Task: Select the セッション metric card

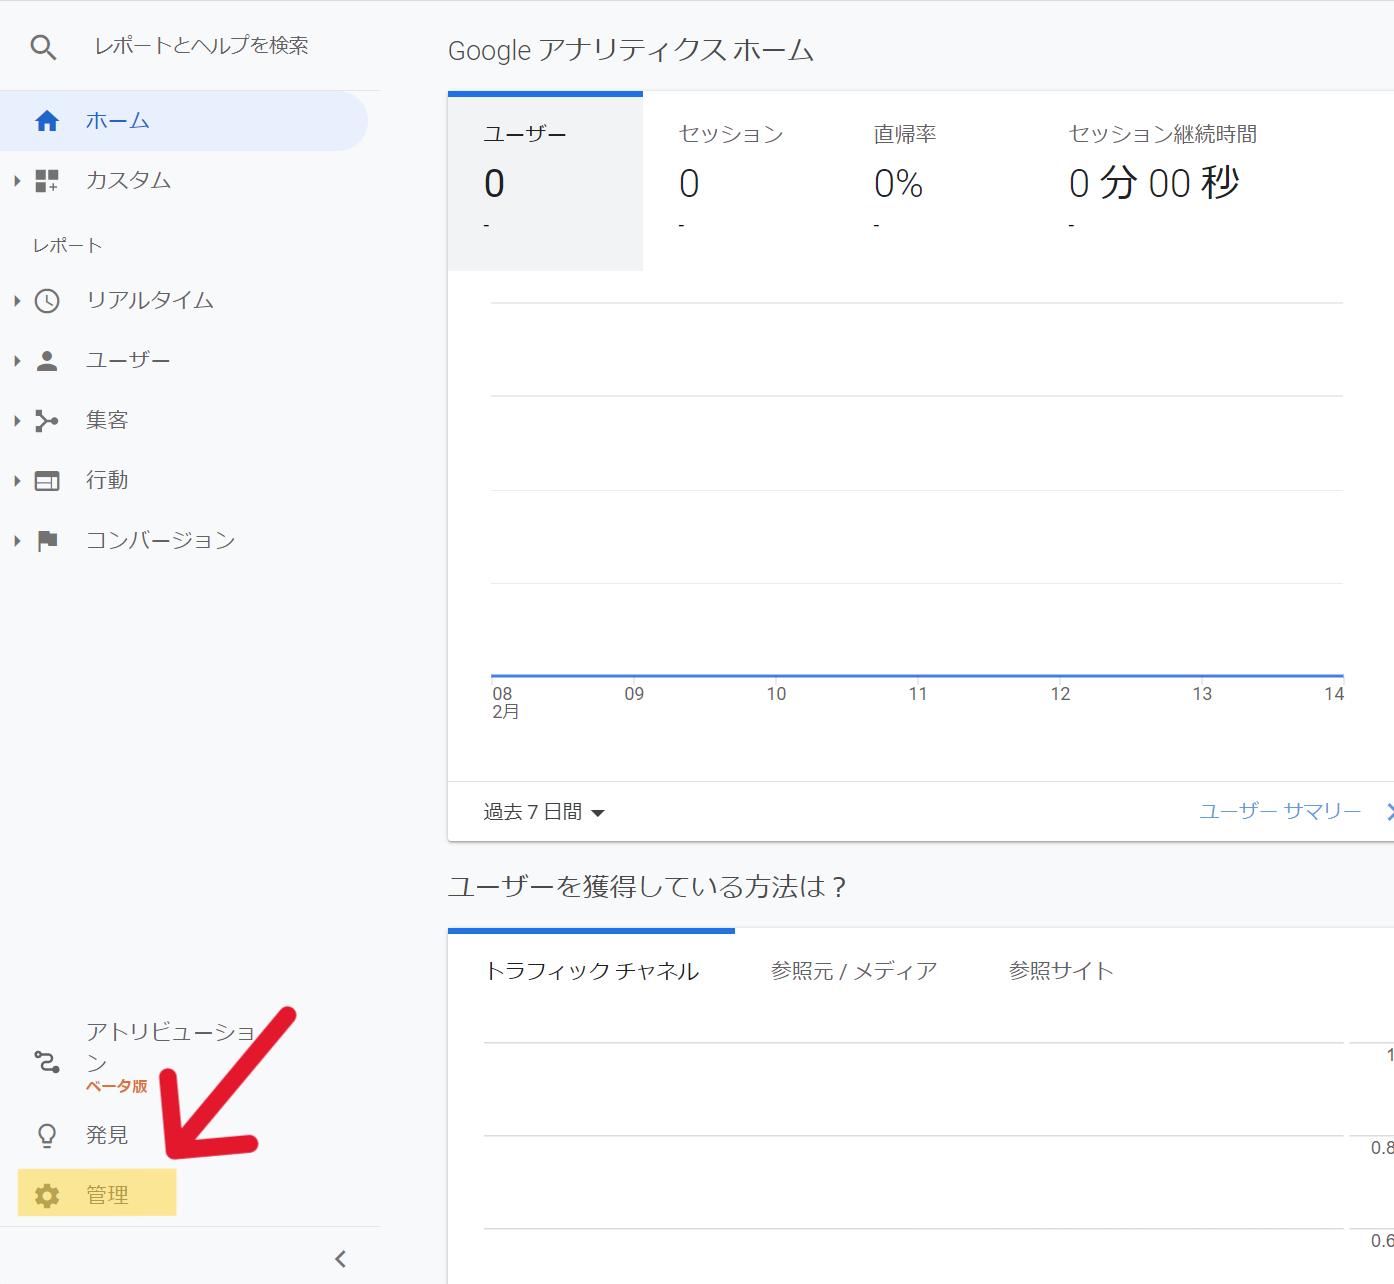Action: point(740,182)
